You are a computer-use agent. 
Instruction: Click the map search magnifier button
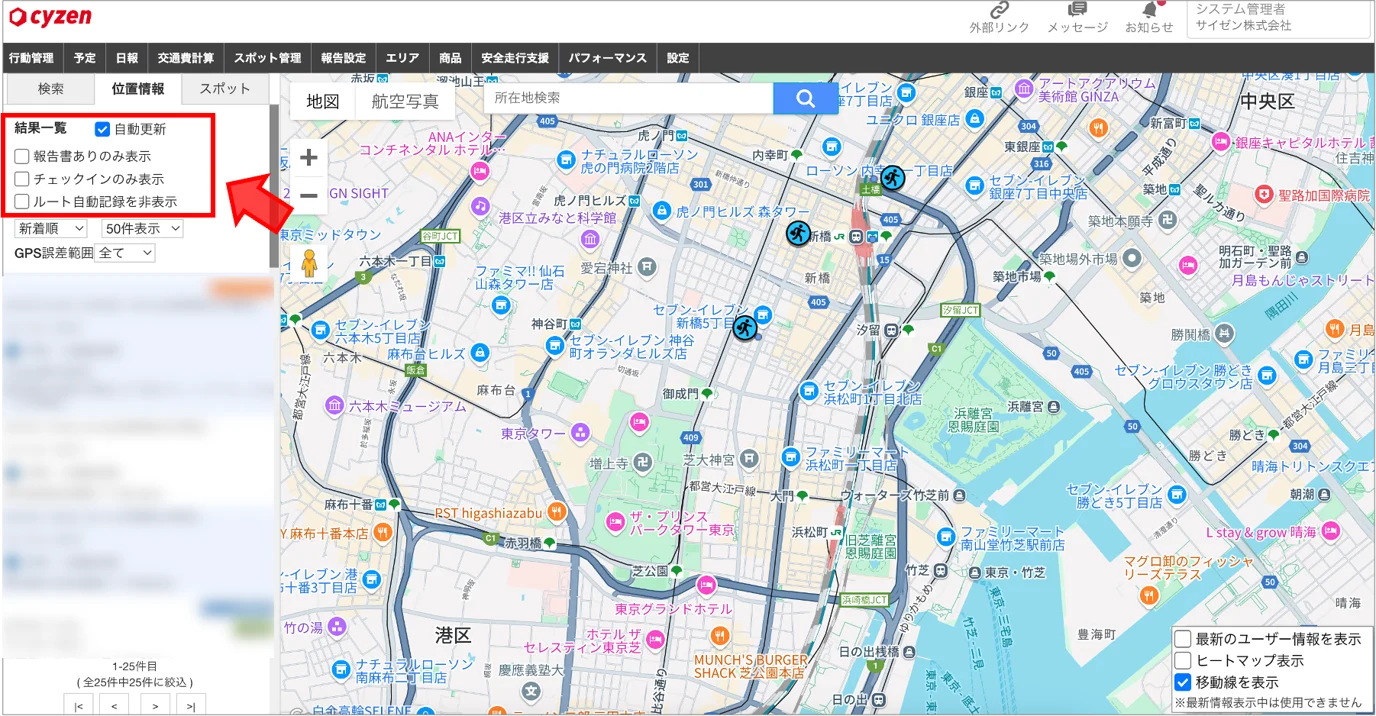pyautogui.click(x=806, y=98)
